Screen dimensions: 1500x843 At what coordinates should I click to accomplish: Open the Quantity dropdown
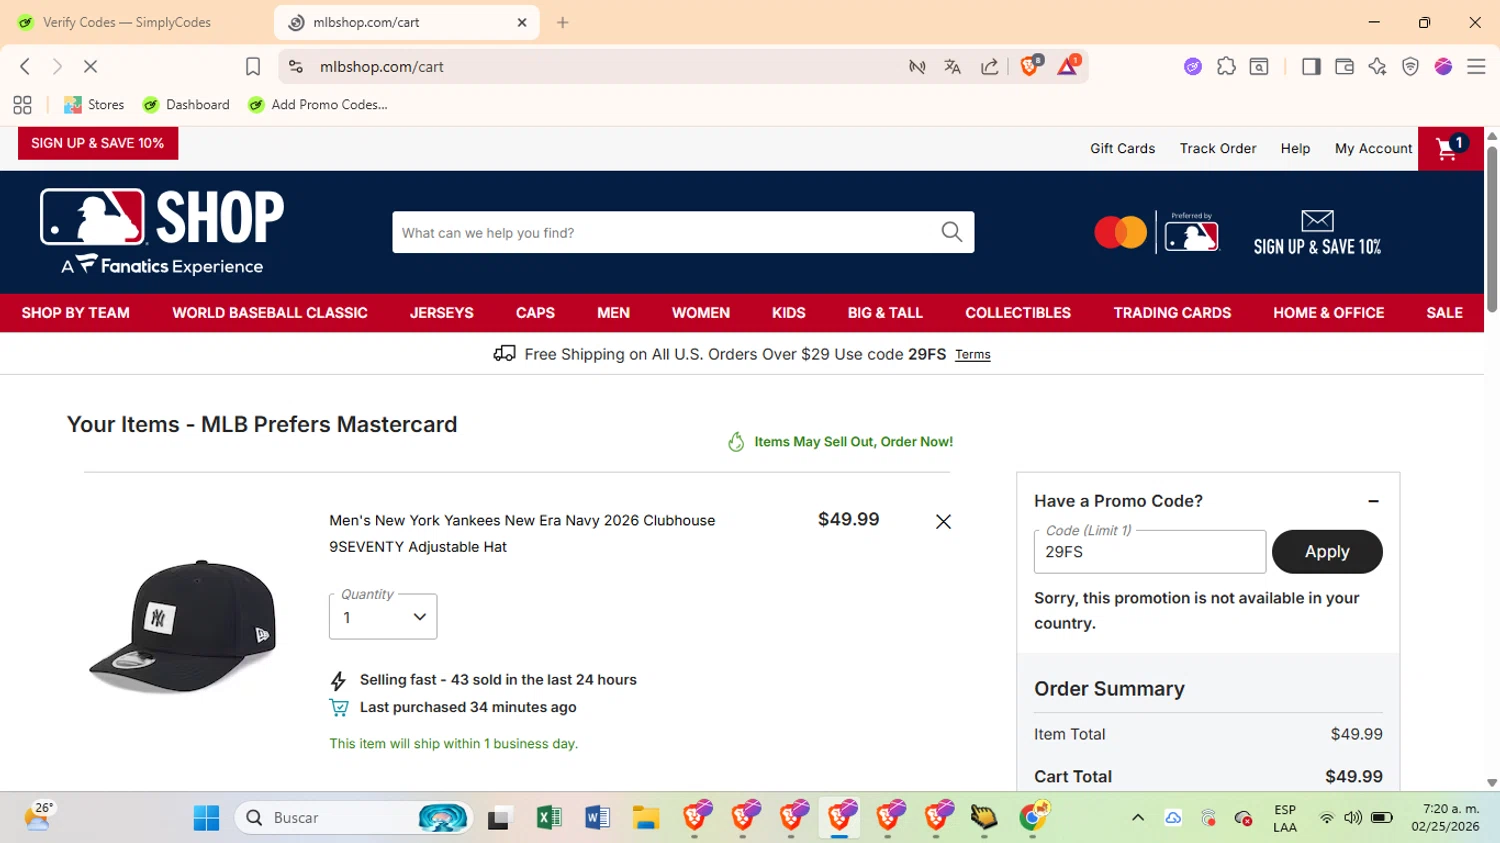pyautogui.click(x=383, y=617)
